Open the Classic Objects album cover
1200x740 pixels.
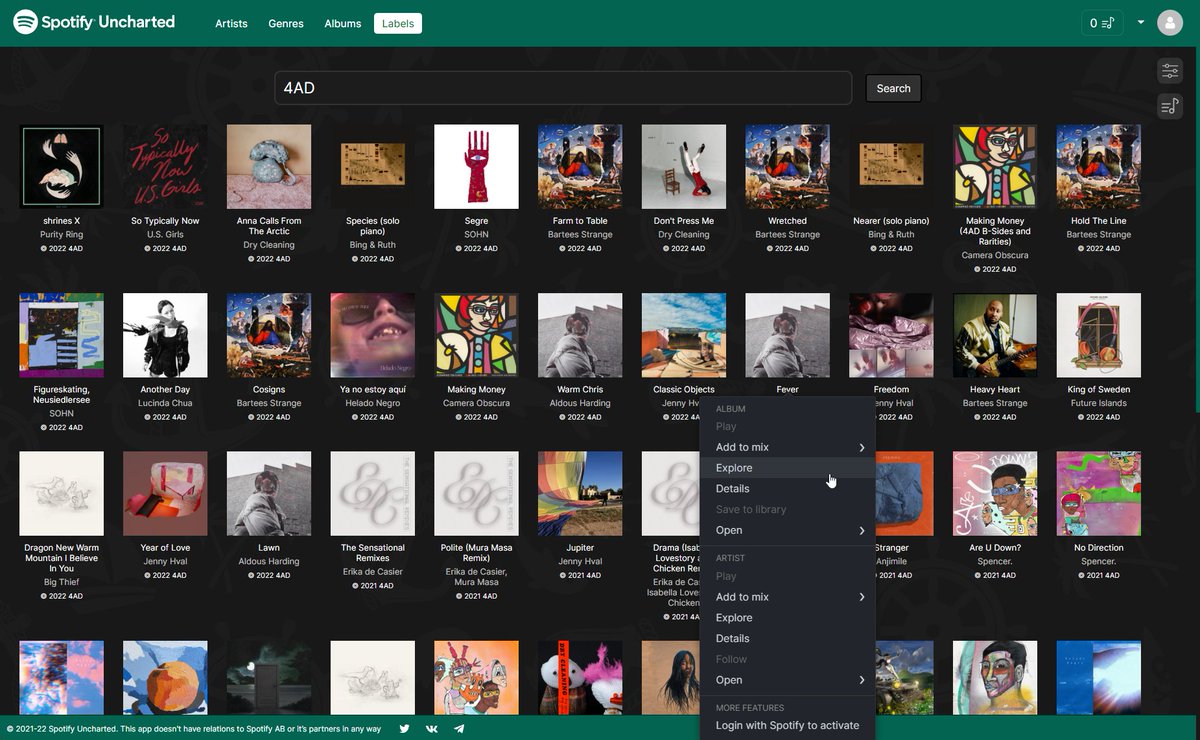pos(684,335)
